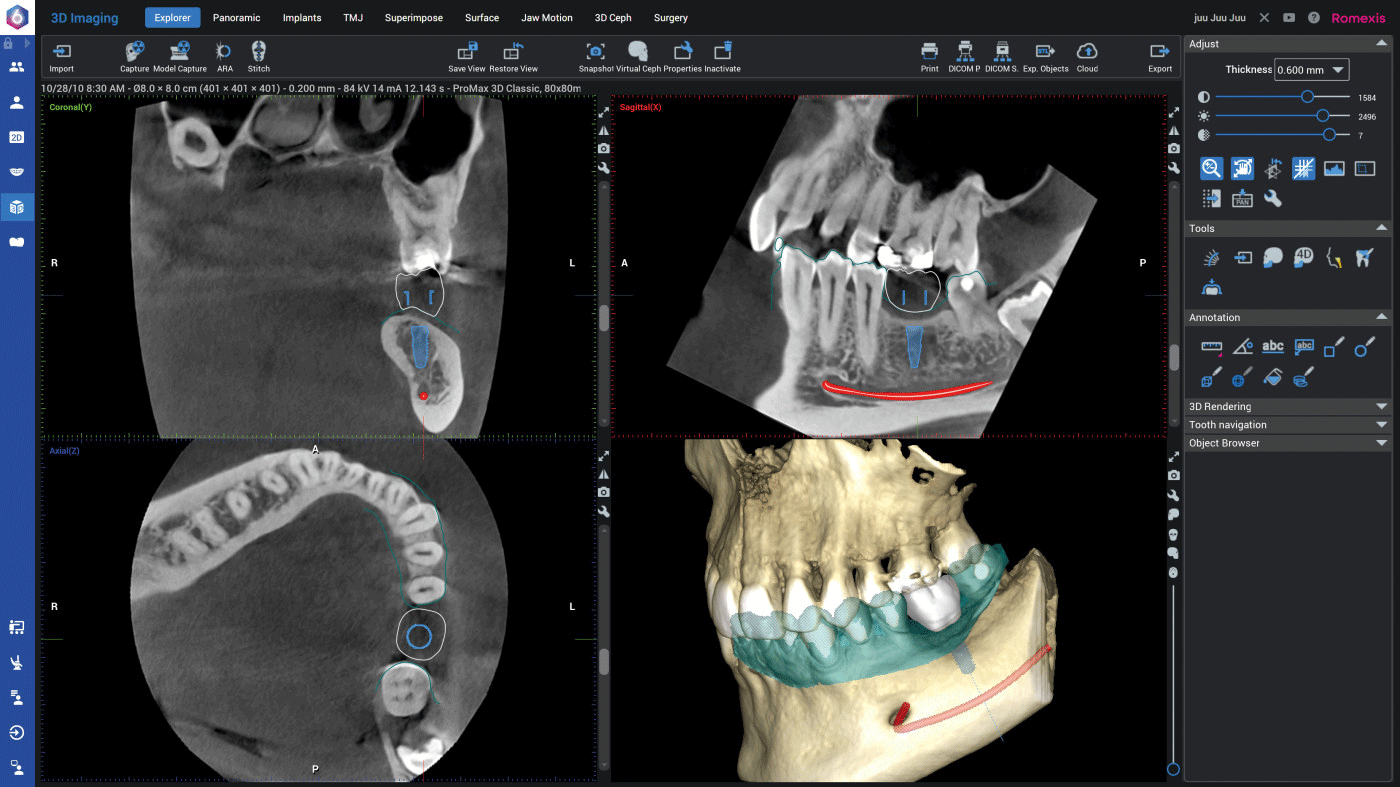1400x787 pixels.
Task: Click the Export button
Action: pos(1159,56)
